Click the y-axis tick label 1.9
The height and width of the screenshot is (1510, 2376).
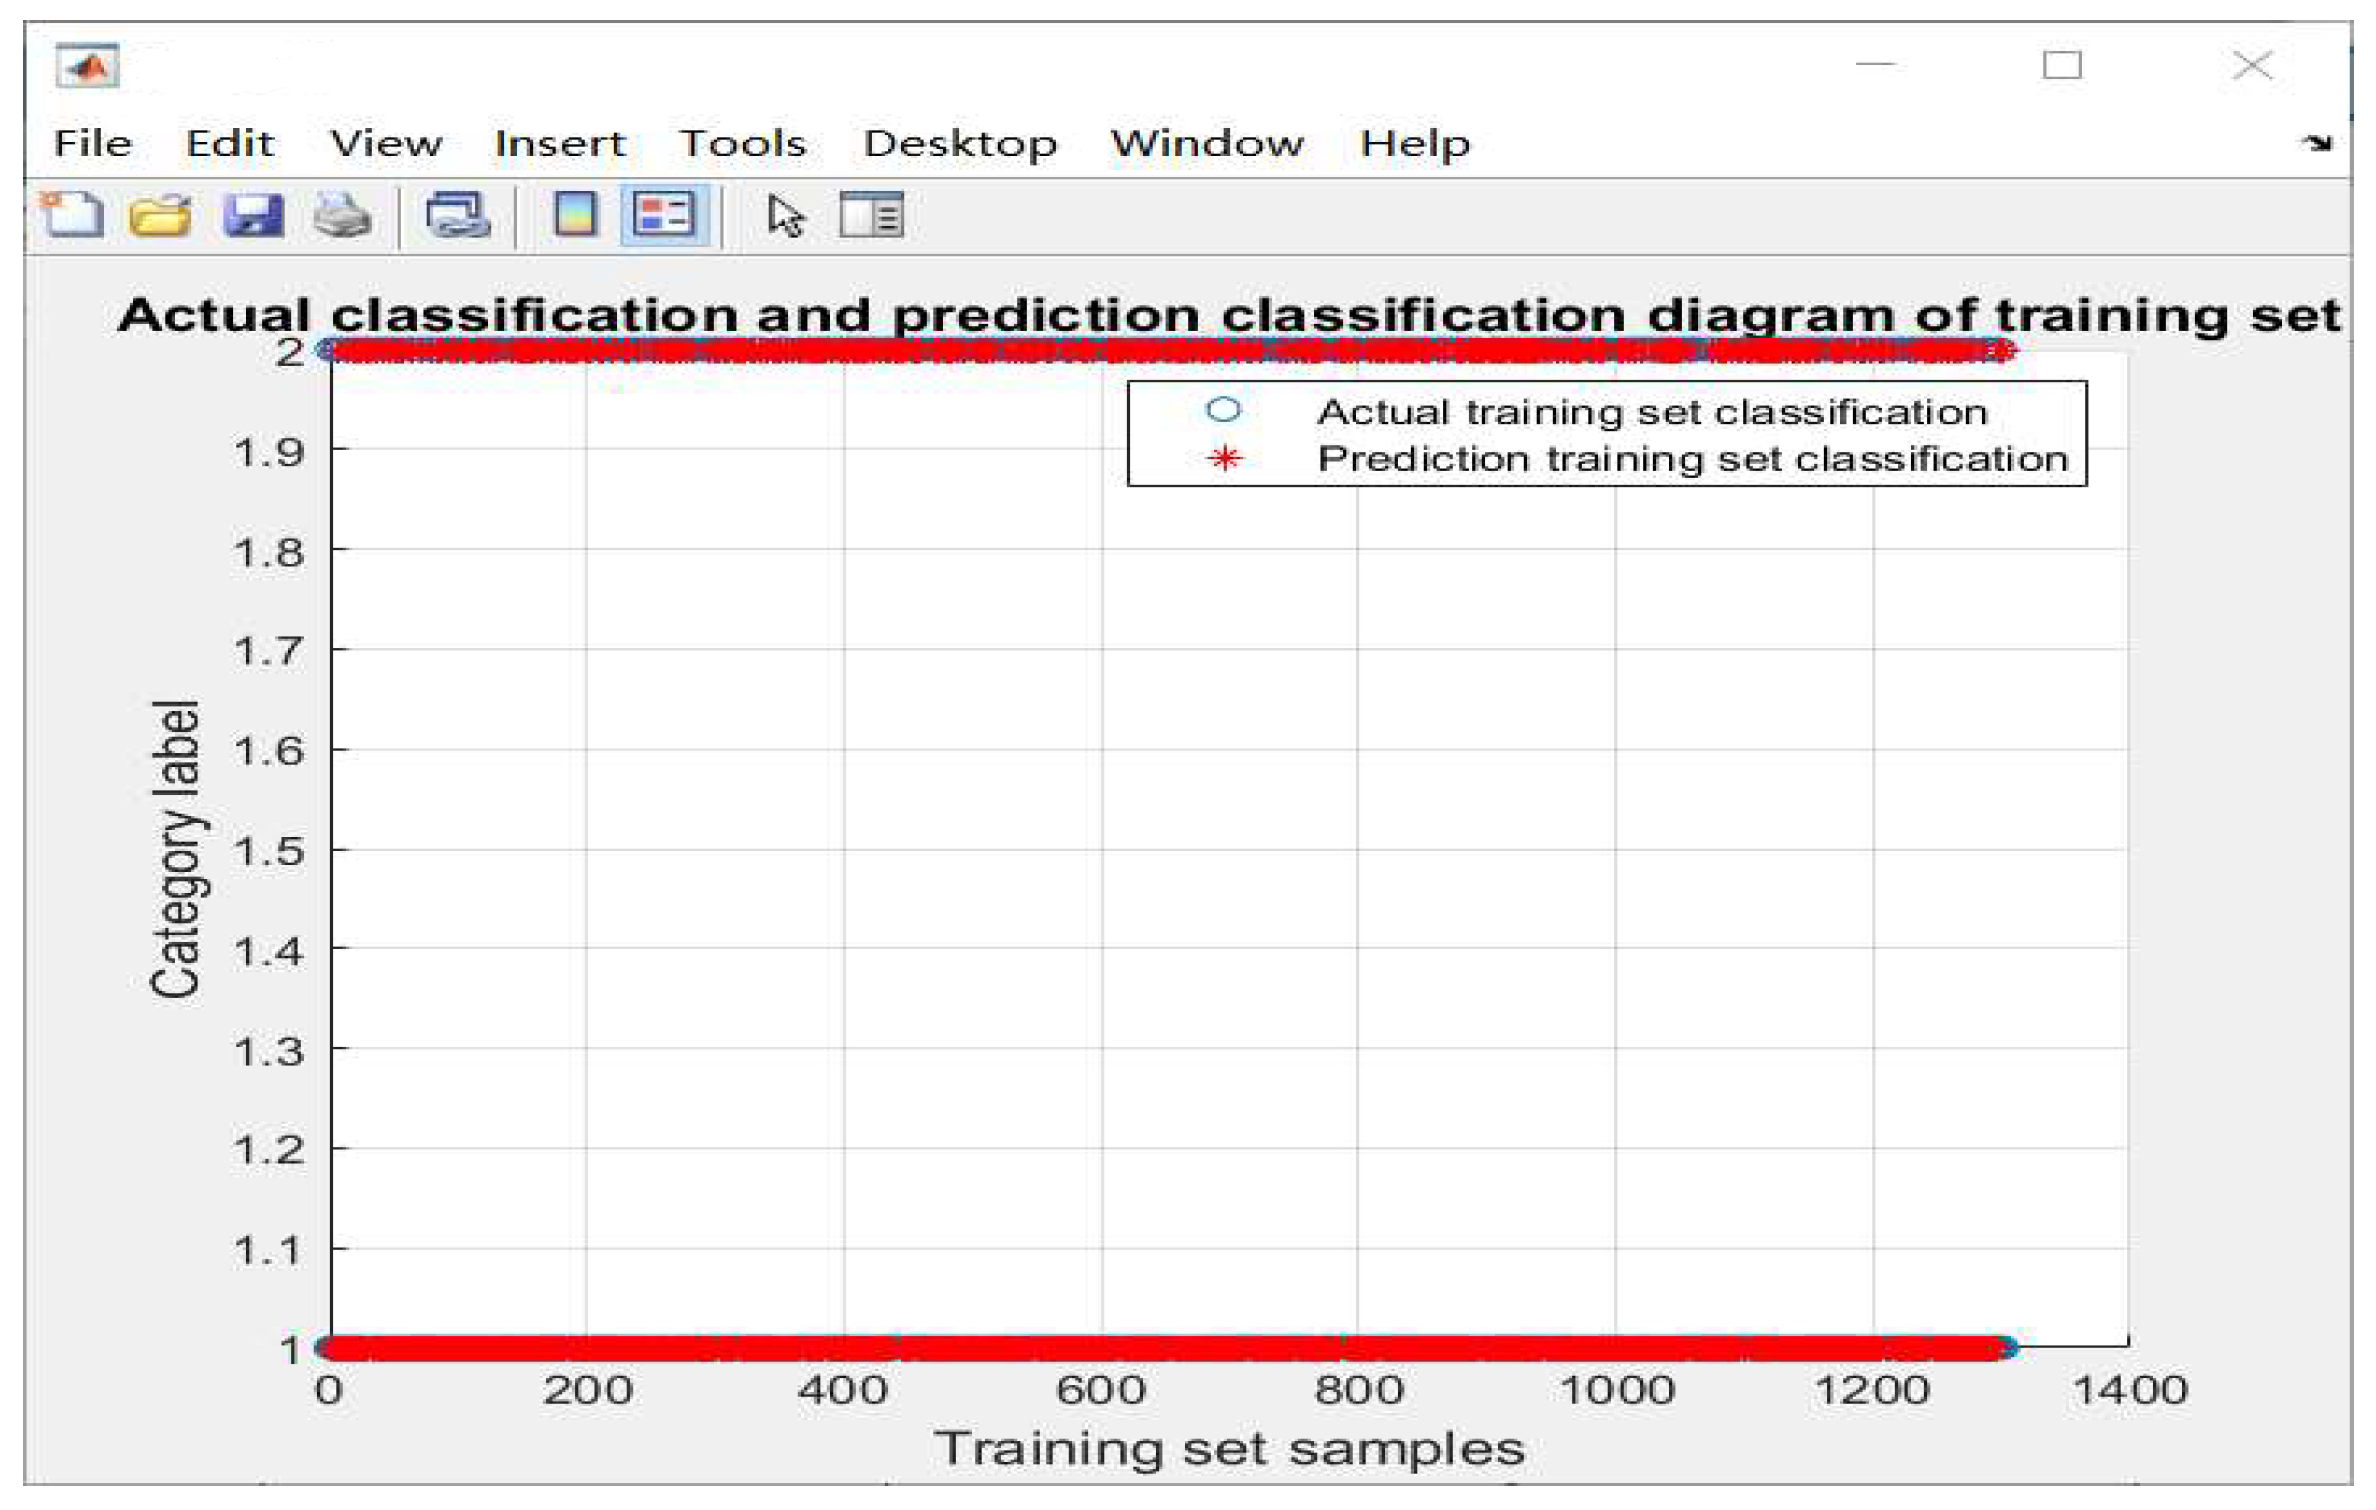pos(268,452)
